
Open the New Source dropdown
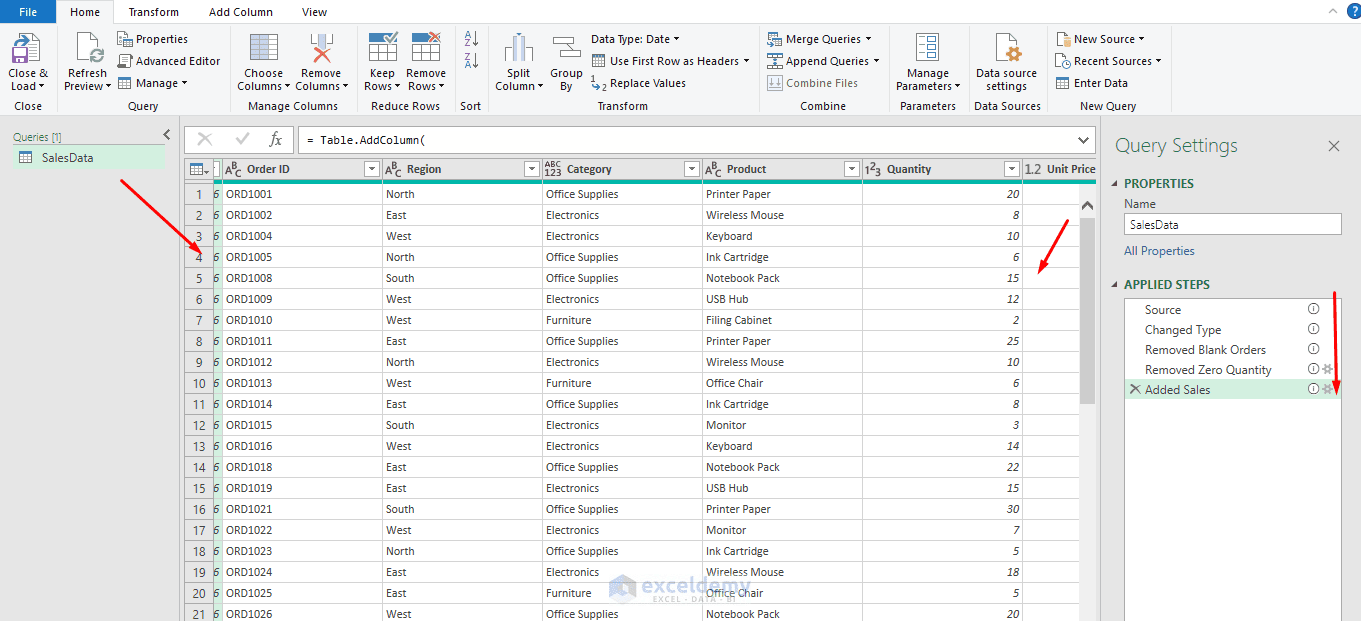[x=1101, y=39]
